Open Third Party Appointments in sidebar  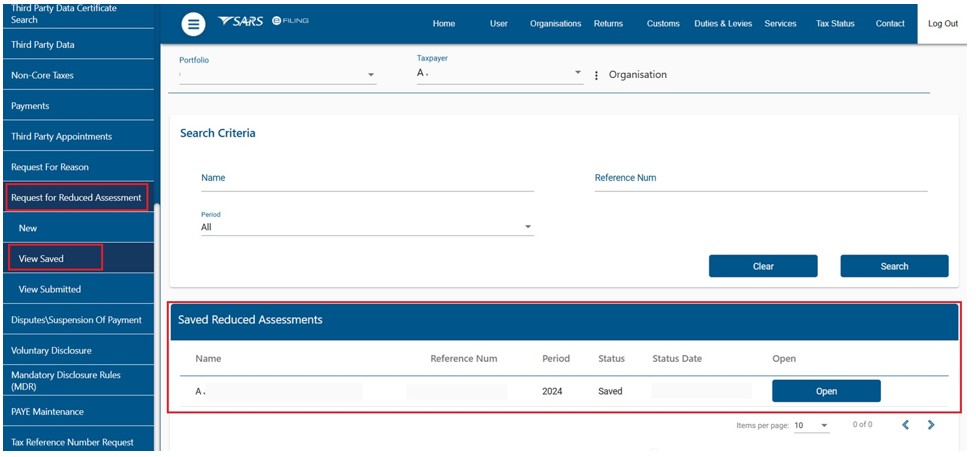tap(78, 136)
